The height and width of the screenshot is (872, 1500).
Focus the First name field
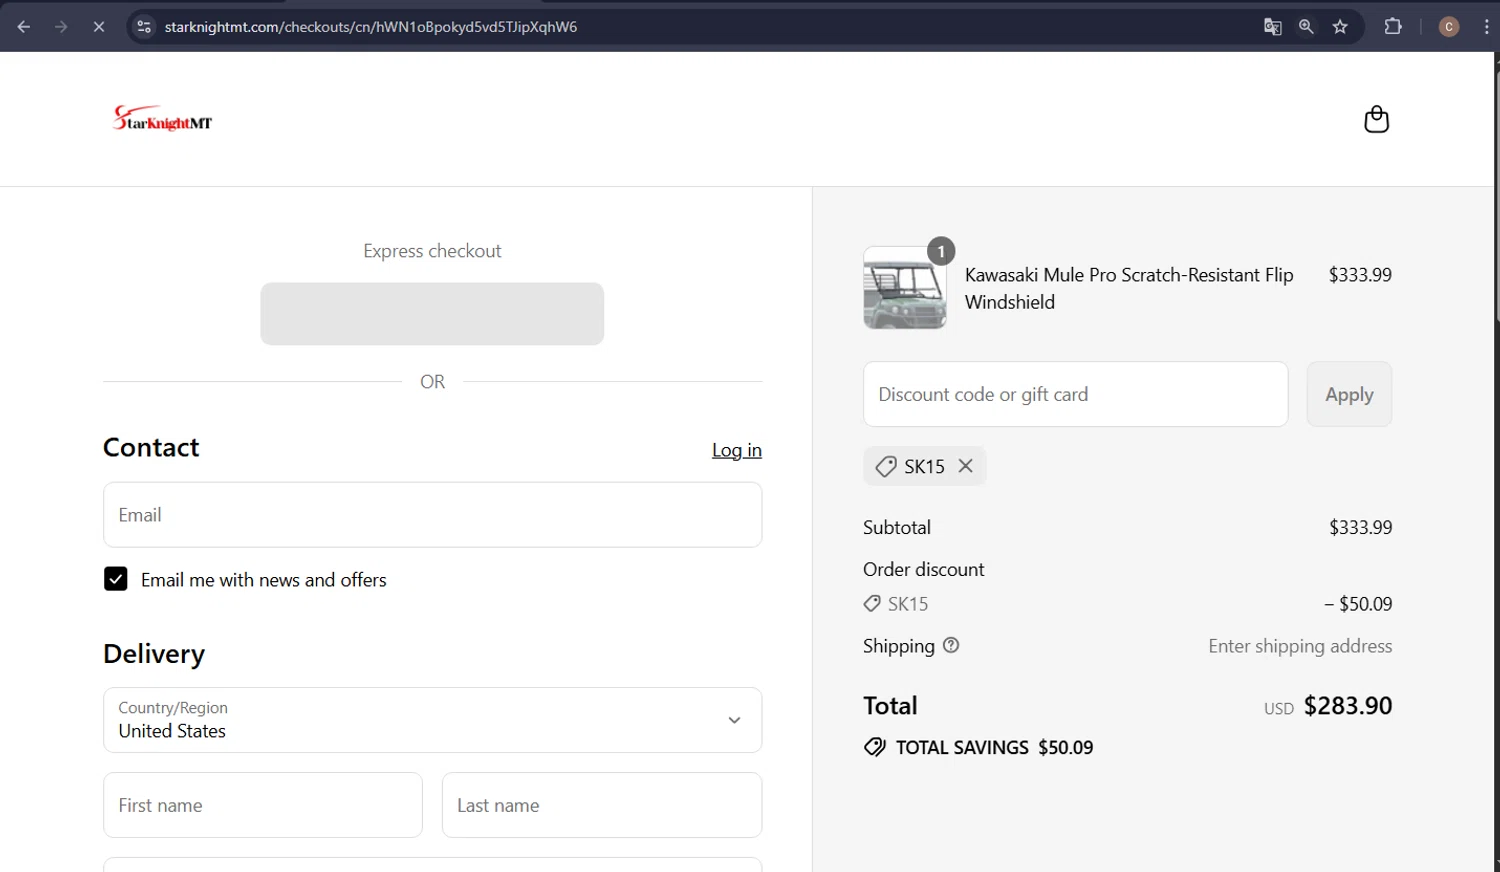pos(263,805)
